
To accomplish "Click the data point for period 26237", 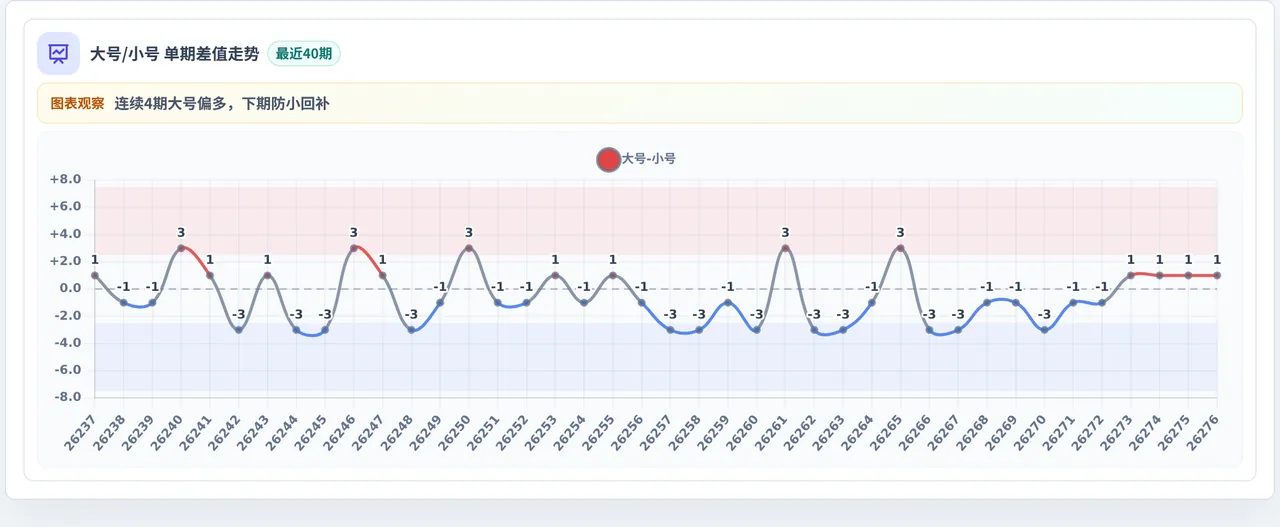I will (x=95, y=275).
